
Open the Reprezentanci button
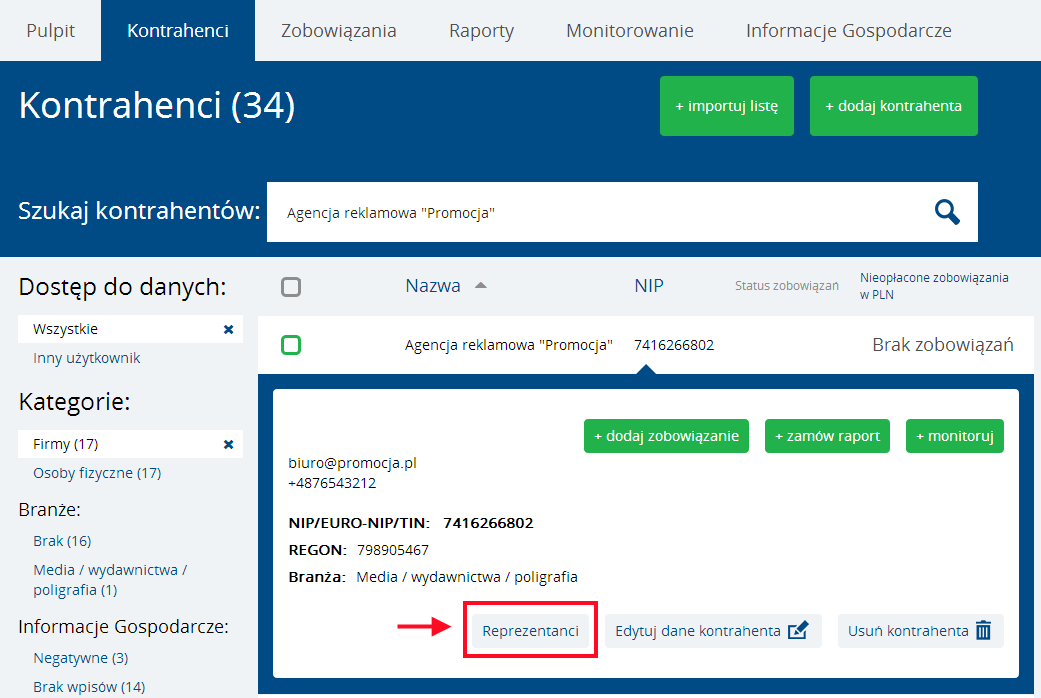point(530,631)
